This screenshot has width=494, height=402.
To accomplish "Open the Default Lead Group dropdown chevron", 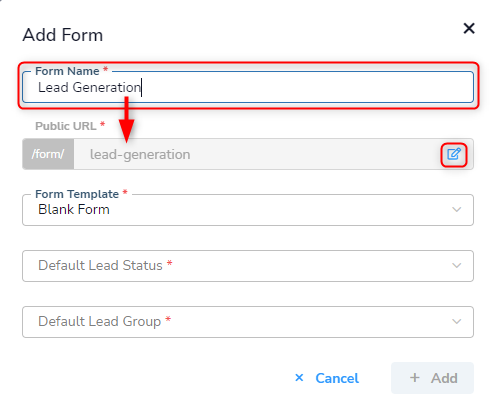I will coord(456,322).
